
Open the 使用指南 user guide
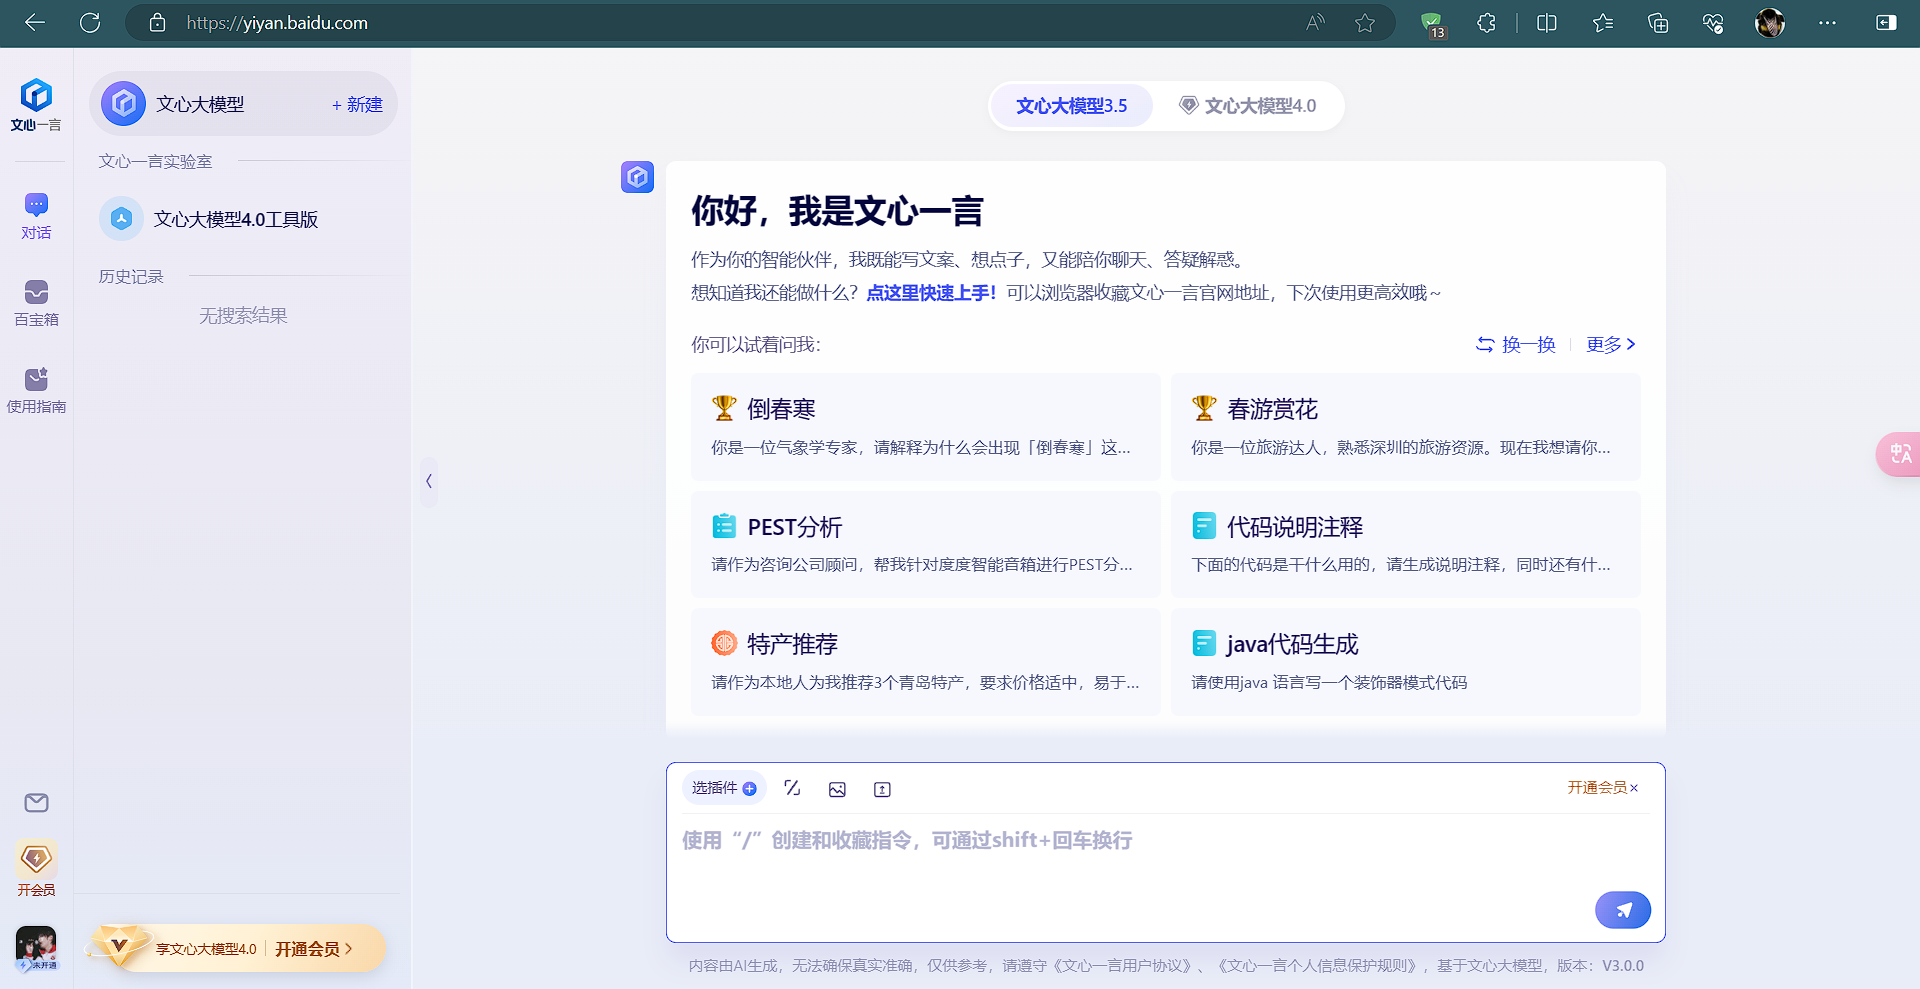coord(36,390)
